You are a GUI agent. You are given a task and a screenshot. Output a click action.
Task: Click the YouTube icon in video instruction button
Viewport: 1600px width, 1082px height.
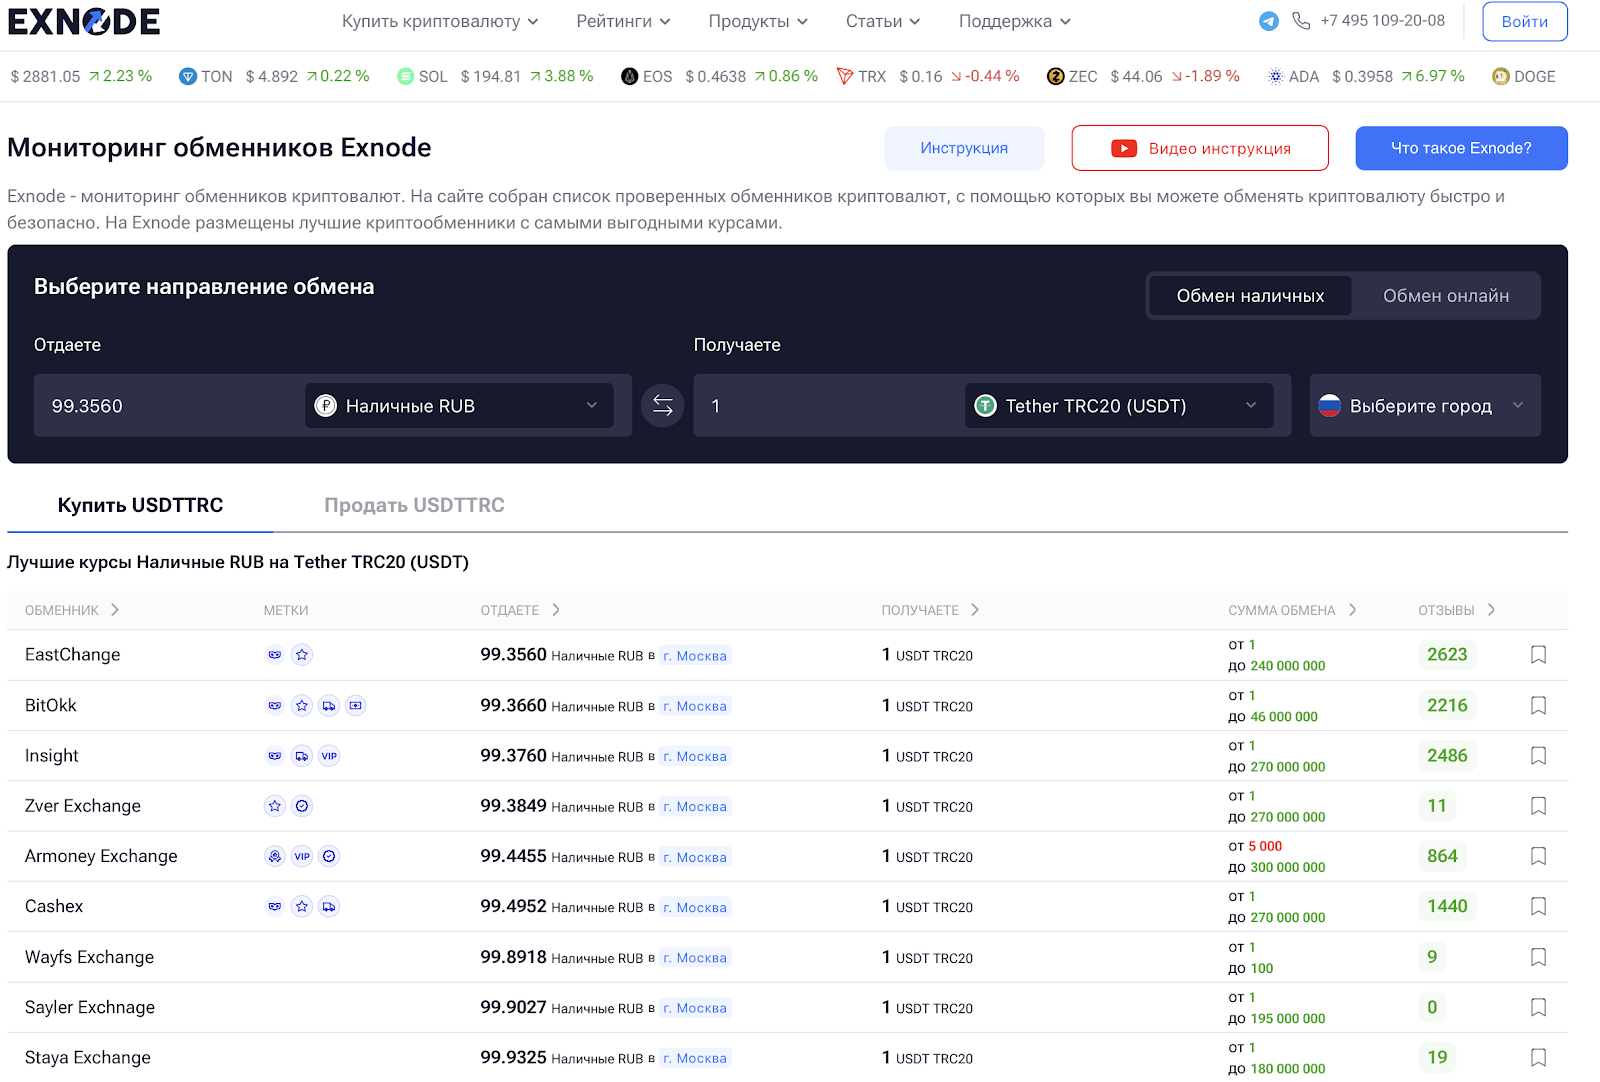[x=1124, y=148]
